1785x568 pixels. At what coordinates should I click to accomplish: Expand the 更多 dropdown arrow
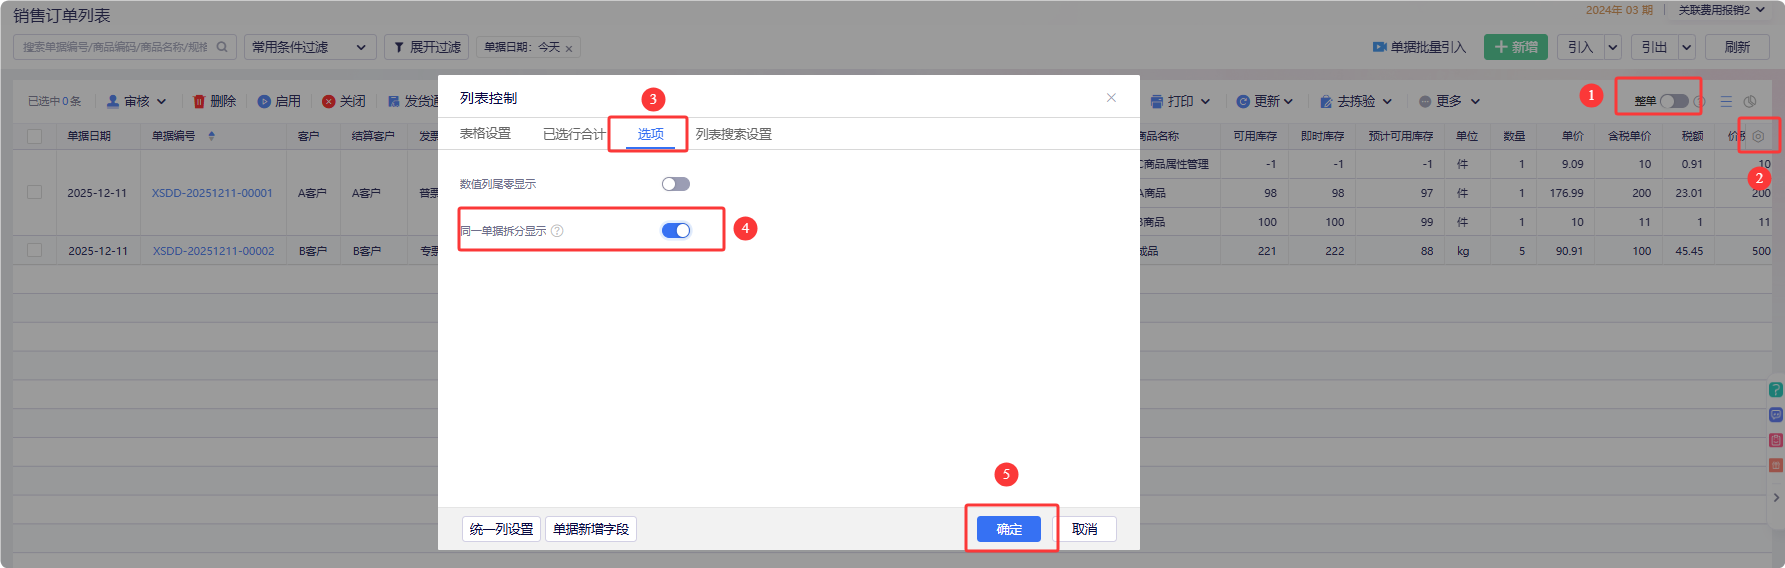pos(1475,101)
